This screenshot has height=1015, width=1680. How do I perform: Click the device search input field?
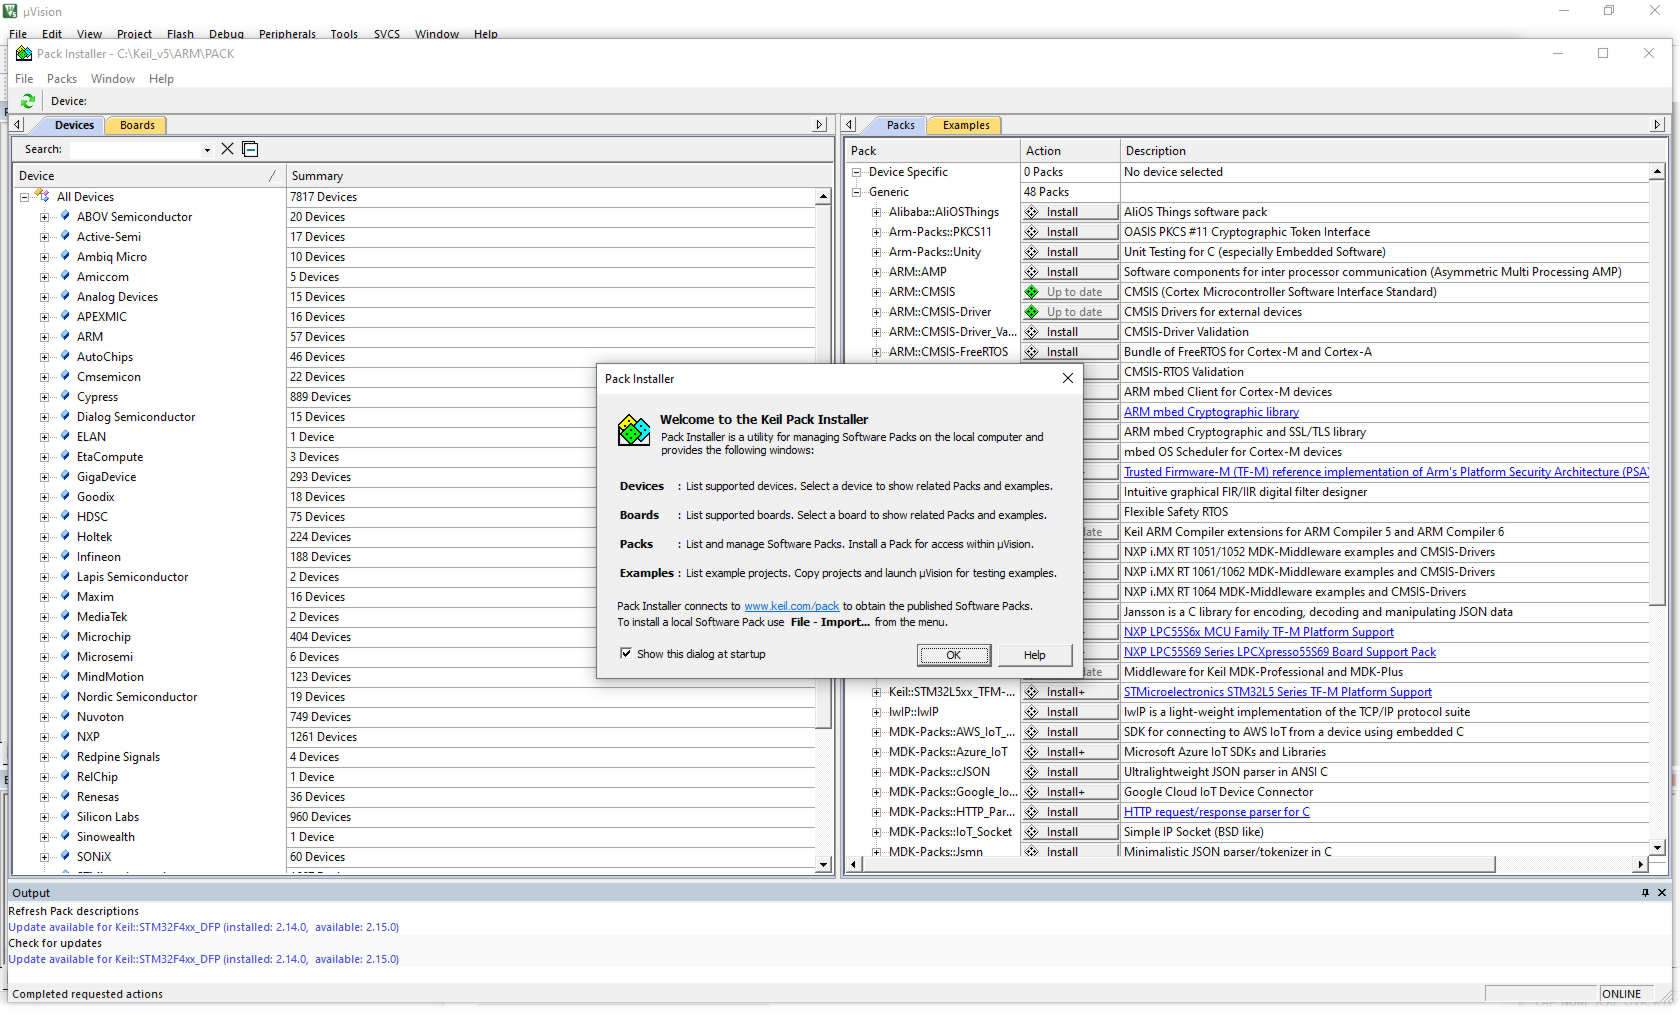click(x=134, y=149)
